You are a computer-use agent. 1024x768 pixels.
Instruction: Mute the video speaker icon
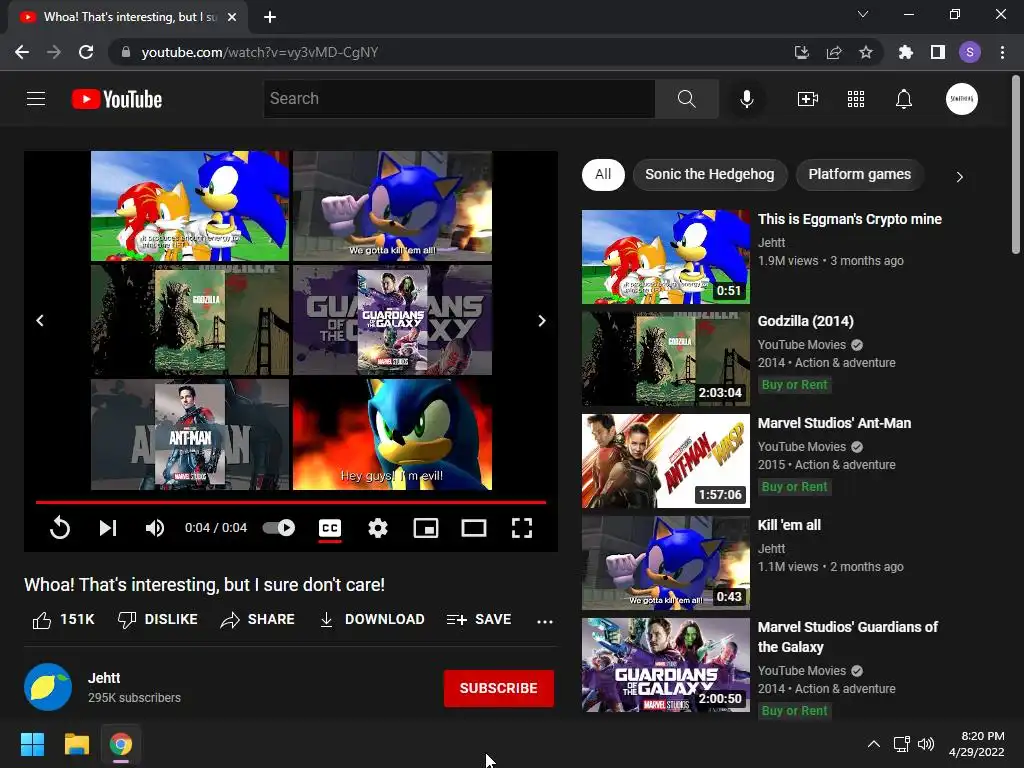[x=155, y=528]
